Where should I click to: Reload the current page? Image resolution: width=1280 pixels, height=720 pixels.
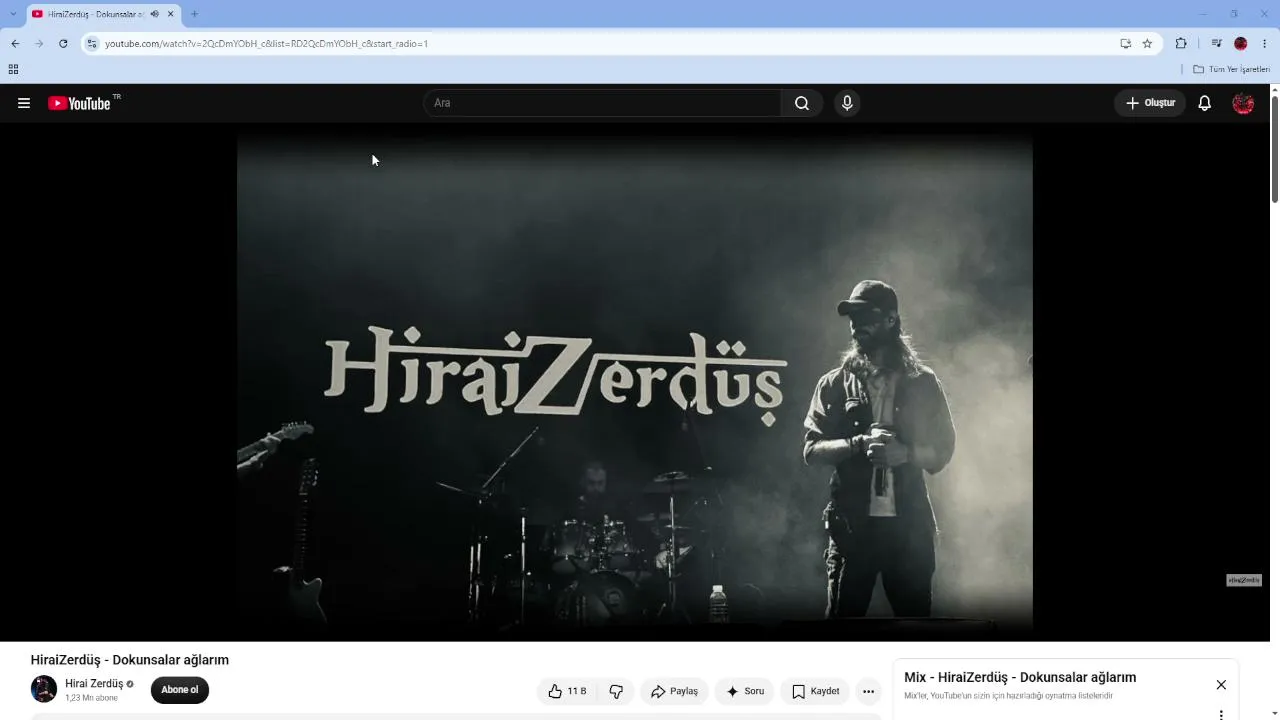tap(63, 43)
